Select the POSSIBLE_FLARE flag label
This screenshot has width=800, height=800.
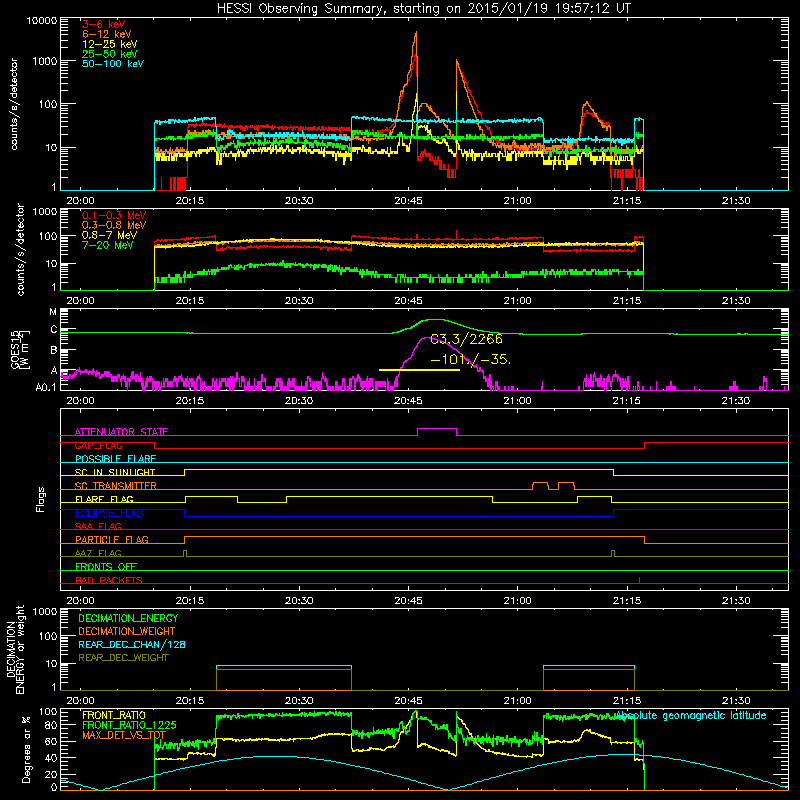[x=115, y=459]
